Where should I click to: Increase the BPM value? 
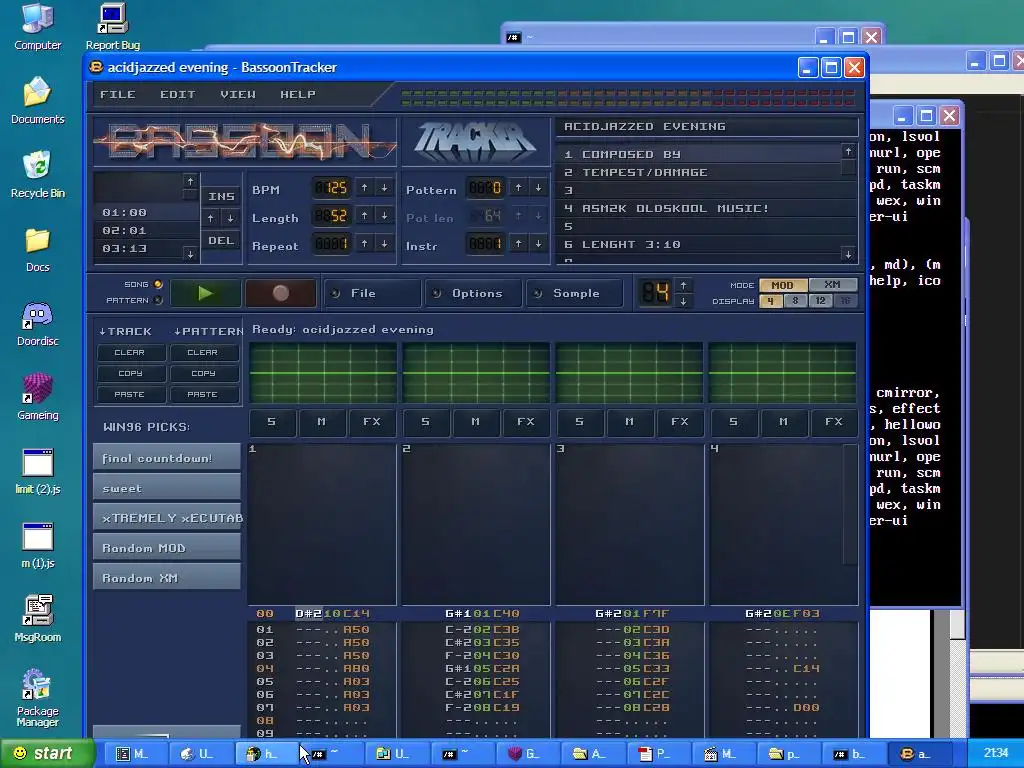(x=364, y=188)
